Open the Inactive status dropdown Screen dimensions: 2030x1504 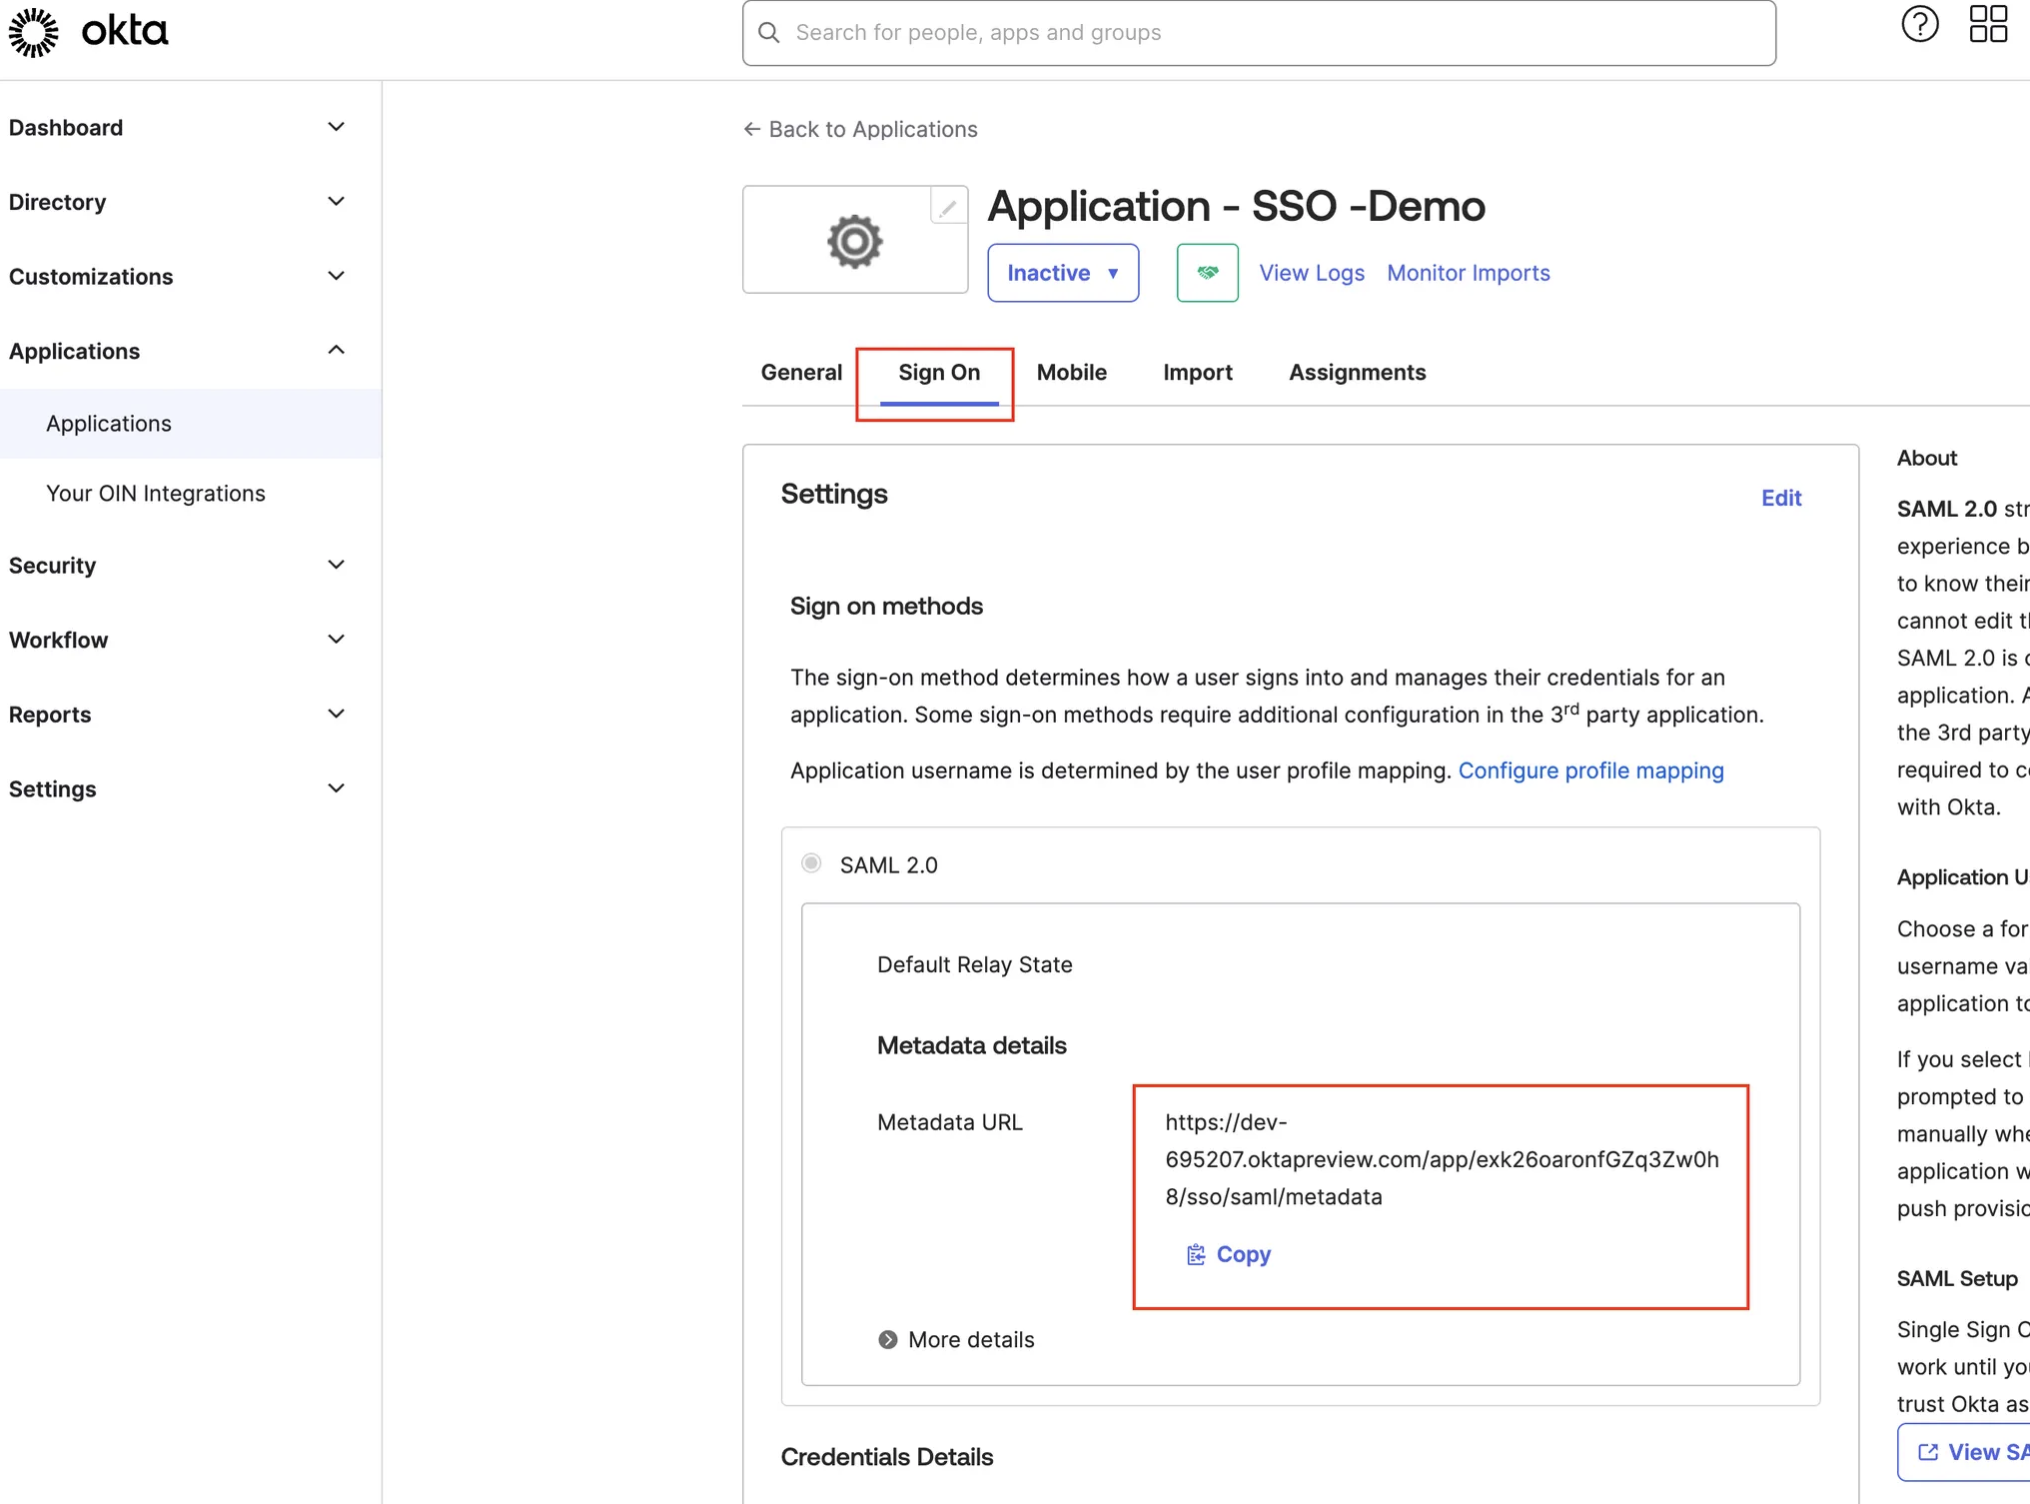pos(1062,273)
